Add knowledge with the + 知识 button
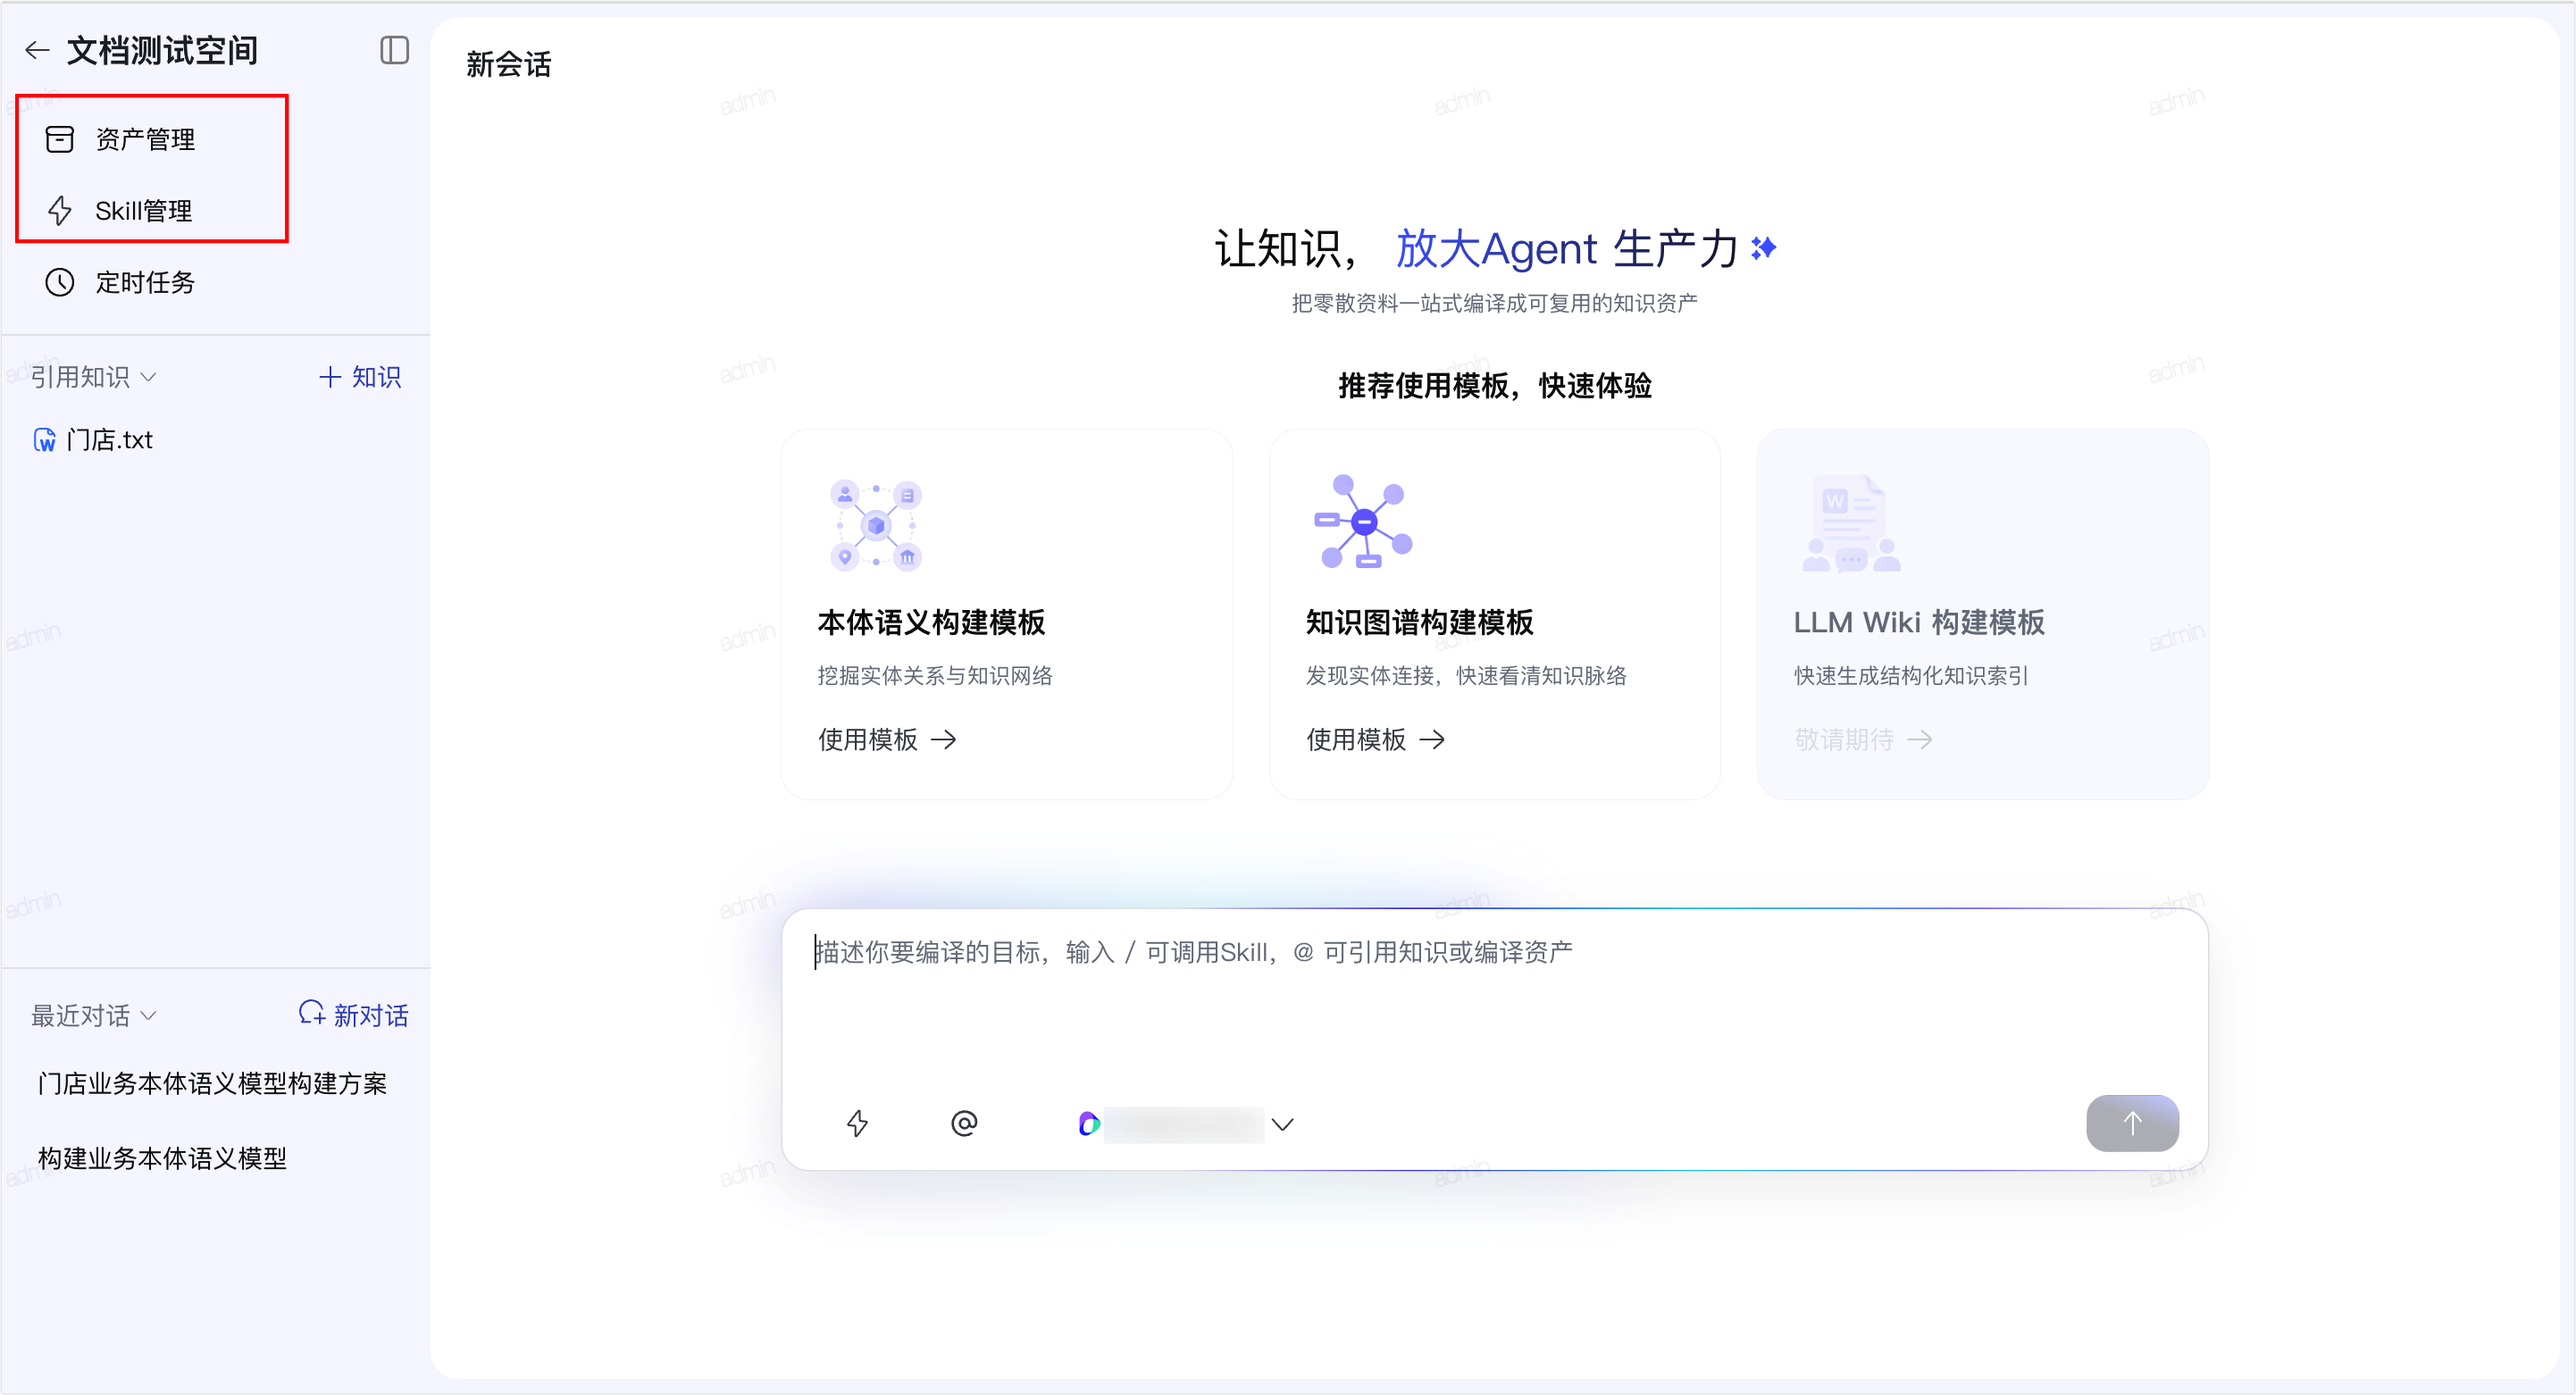Image resolution: width=2576 pixels, height=1395 pixels. pyautogui.click(x=360, y=377)
